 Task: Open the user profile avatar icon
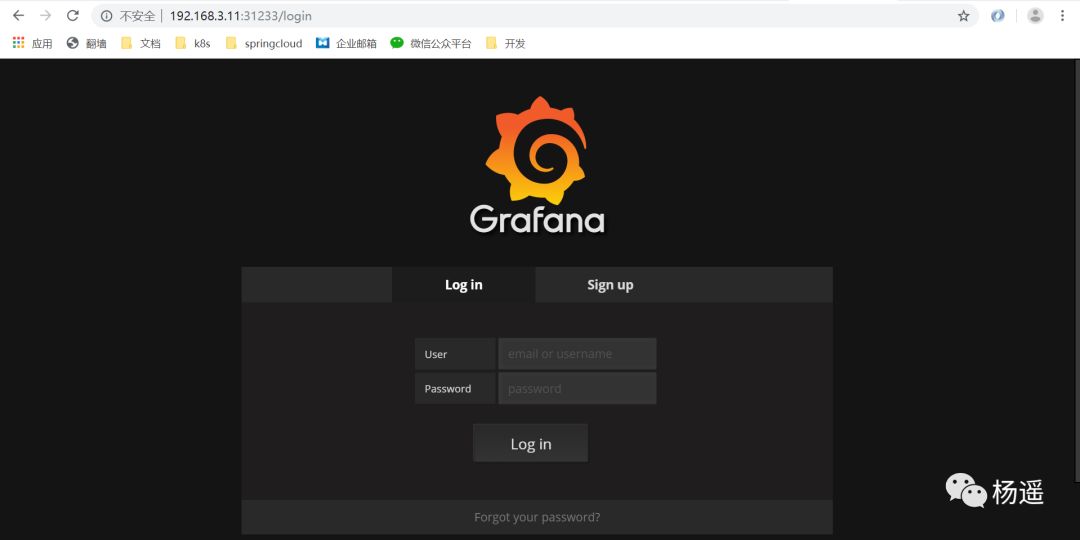1035,15
